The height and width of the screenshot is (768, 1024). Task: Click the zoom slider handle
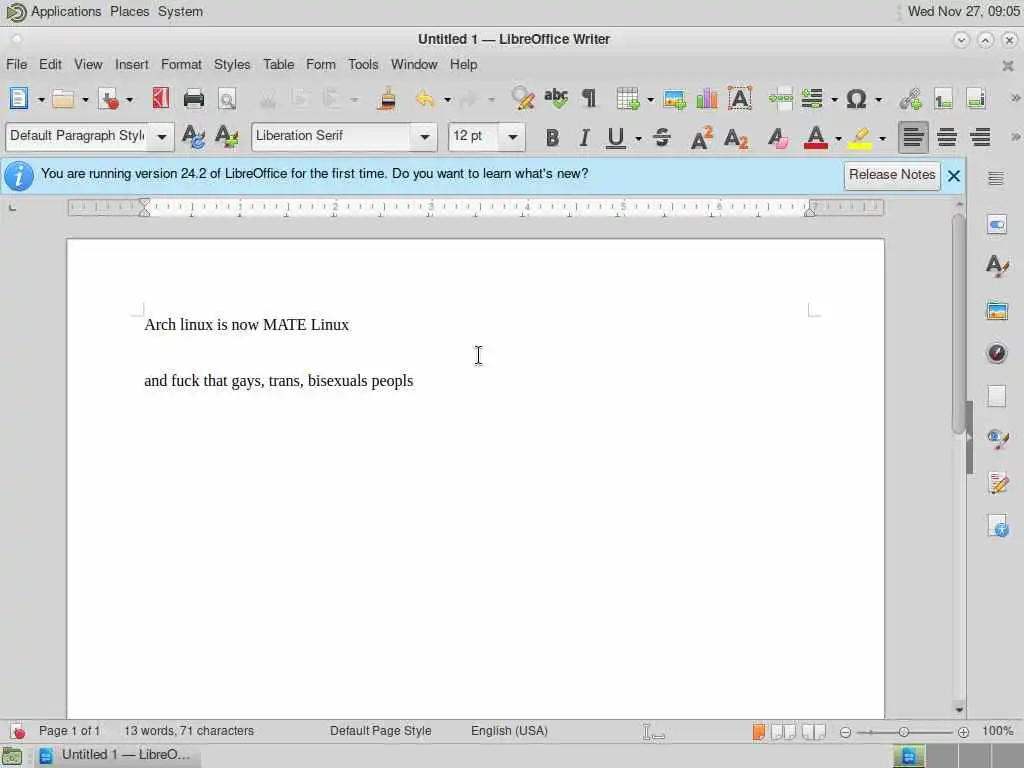coord(904,732)
